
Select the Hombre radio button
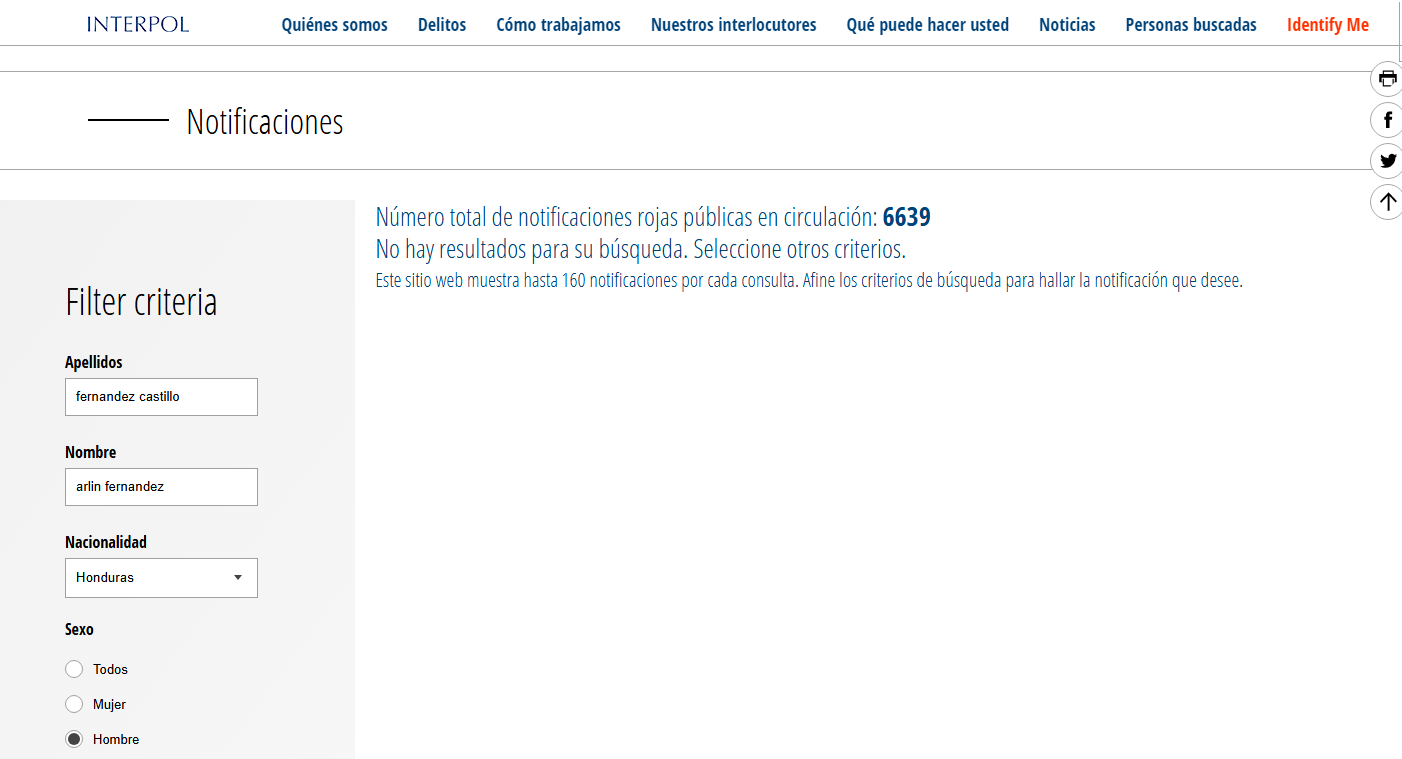click(x=74, y=739)
